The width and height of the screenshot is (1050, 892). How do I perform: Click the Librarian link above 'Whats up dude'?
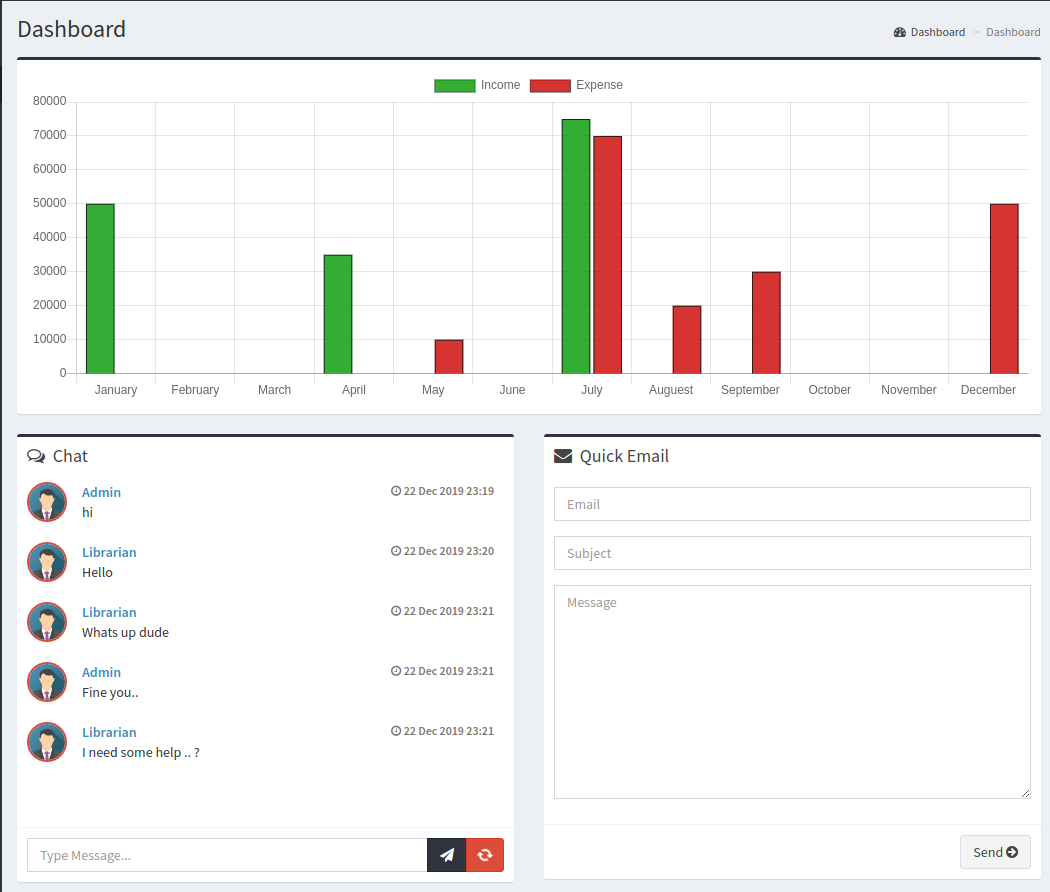109,612
